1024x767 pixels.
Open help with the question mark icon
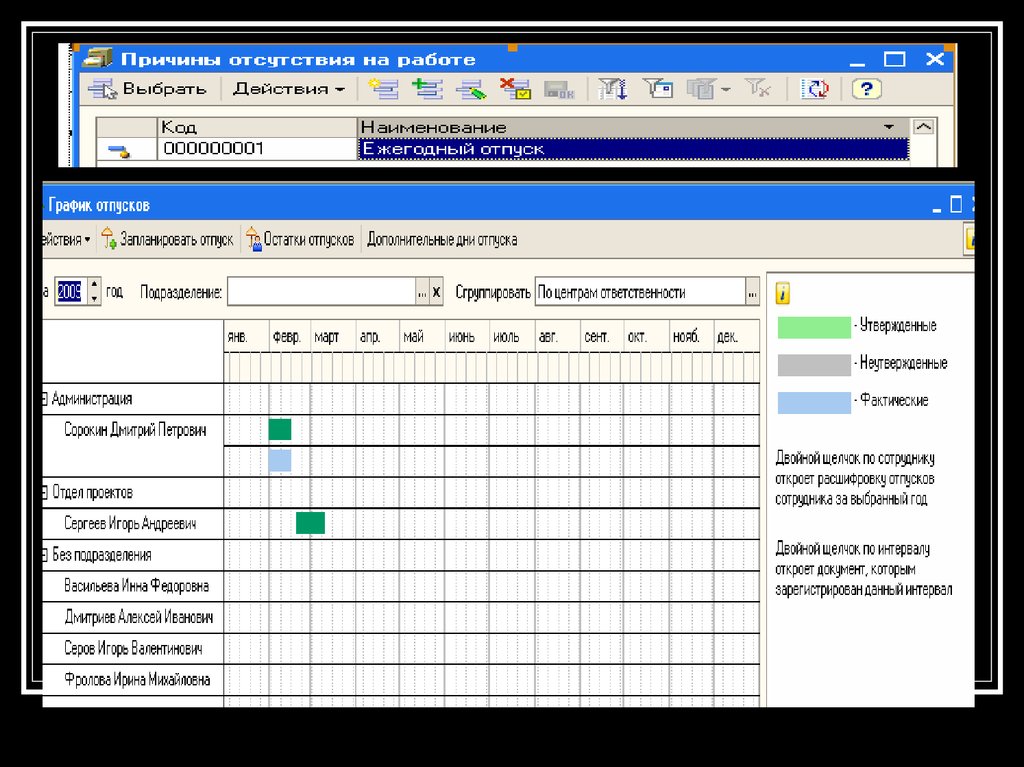pyautogui.click(x=866, y=89)
